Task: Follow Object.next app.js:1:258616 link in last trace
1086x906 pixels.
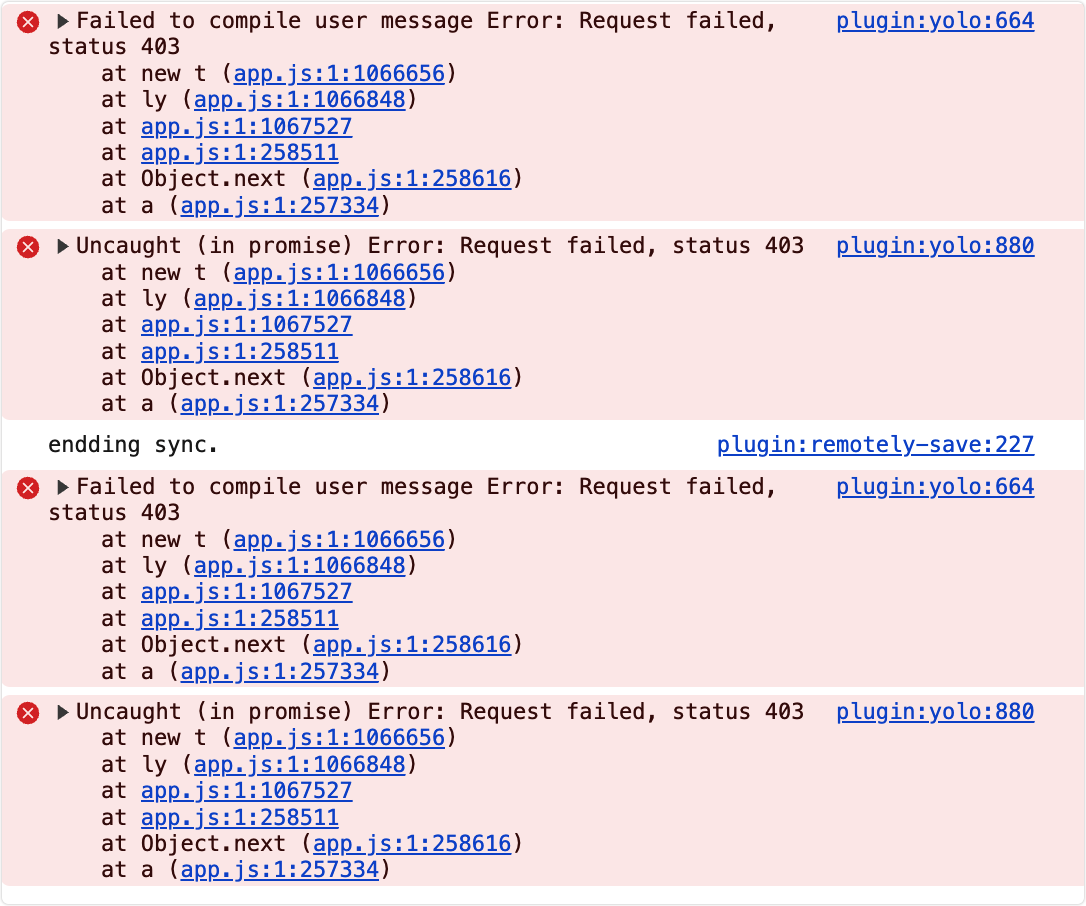Action: 412,844
